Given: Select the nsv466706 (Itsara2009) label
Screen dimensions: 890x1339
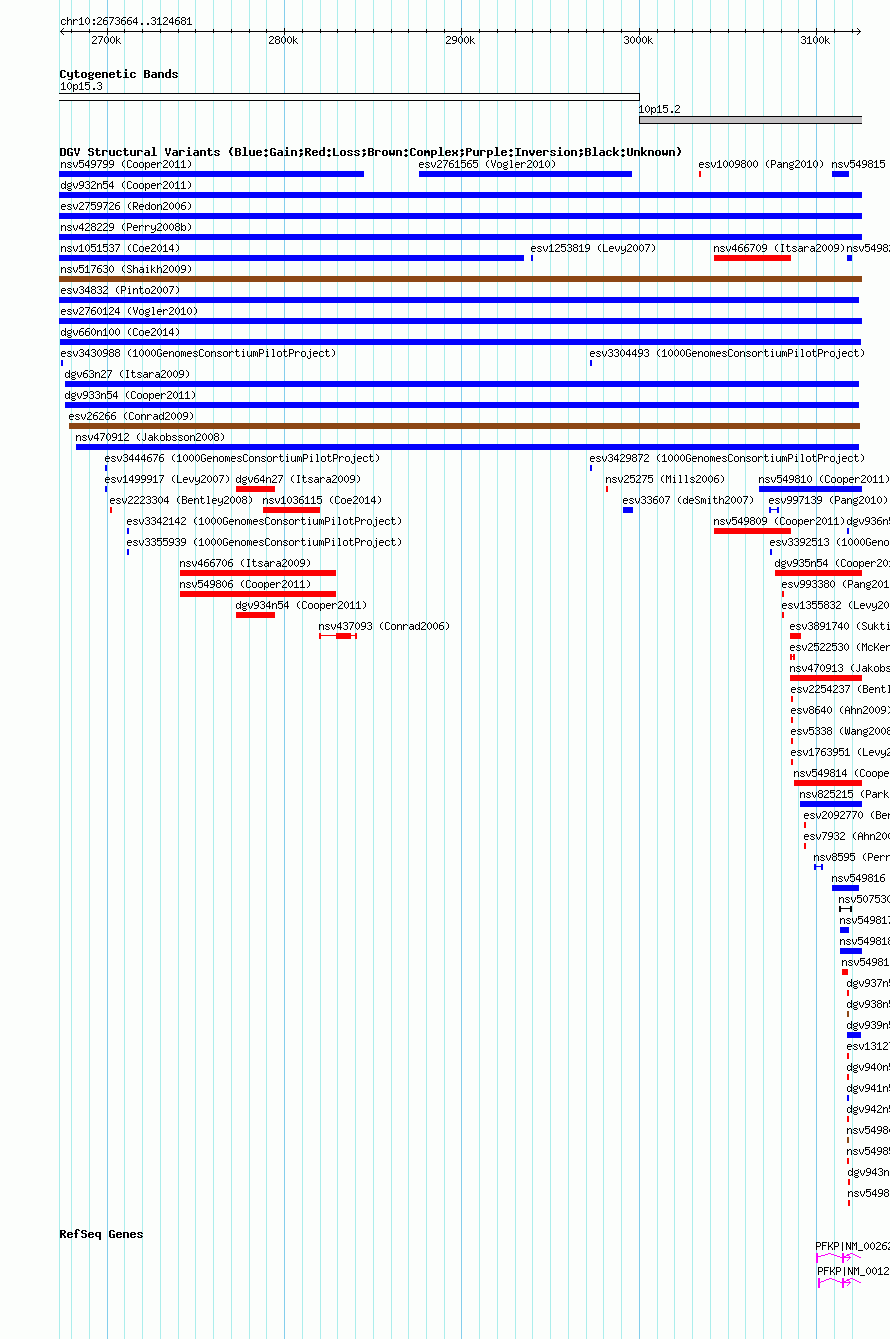Looking at the screenshot, I should pyautogui.click(x=245, y=563).
